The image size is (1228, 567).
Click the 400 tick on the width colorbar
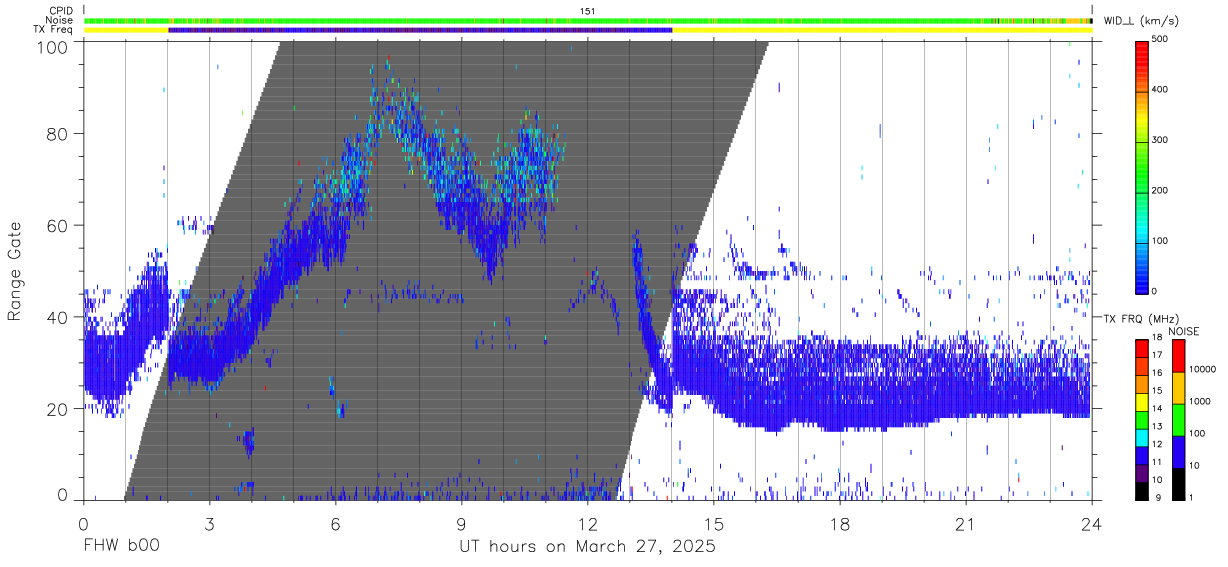point(1160,90)
